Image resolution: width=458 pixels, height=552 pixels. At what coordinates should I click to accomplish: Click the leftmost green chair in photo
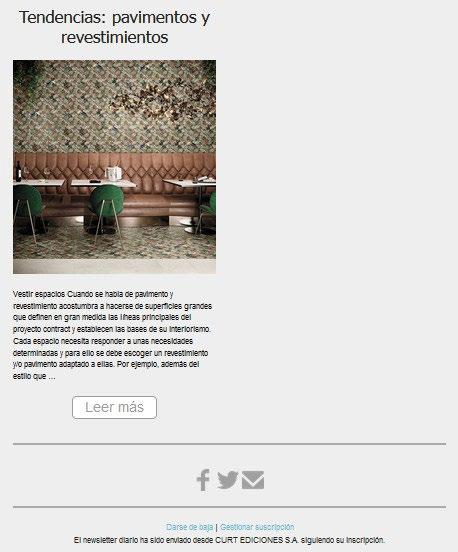[x=27, y=208]
